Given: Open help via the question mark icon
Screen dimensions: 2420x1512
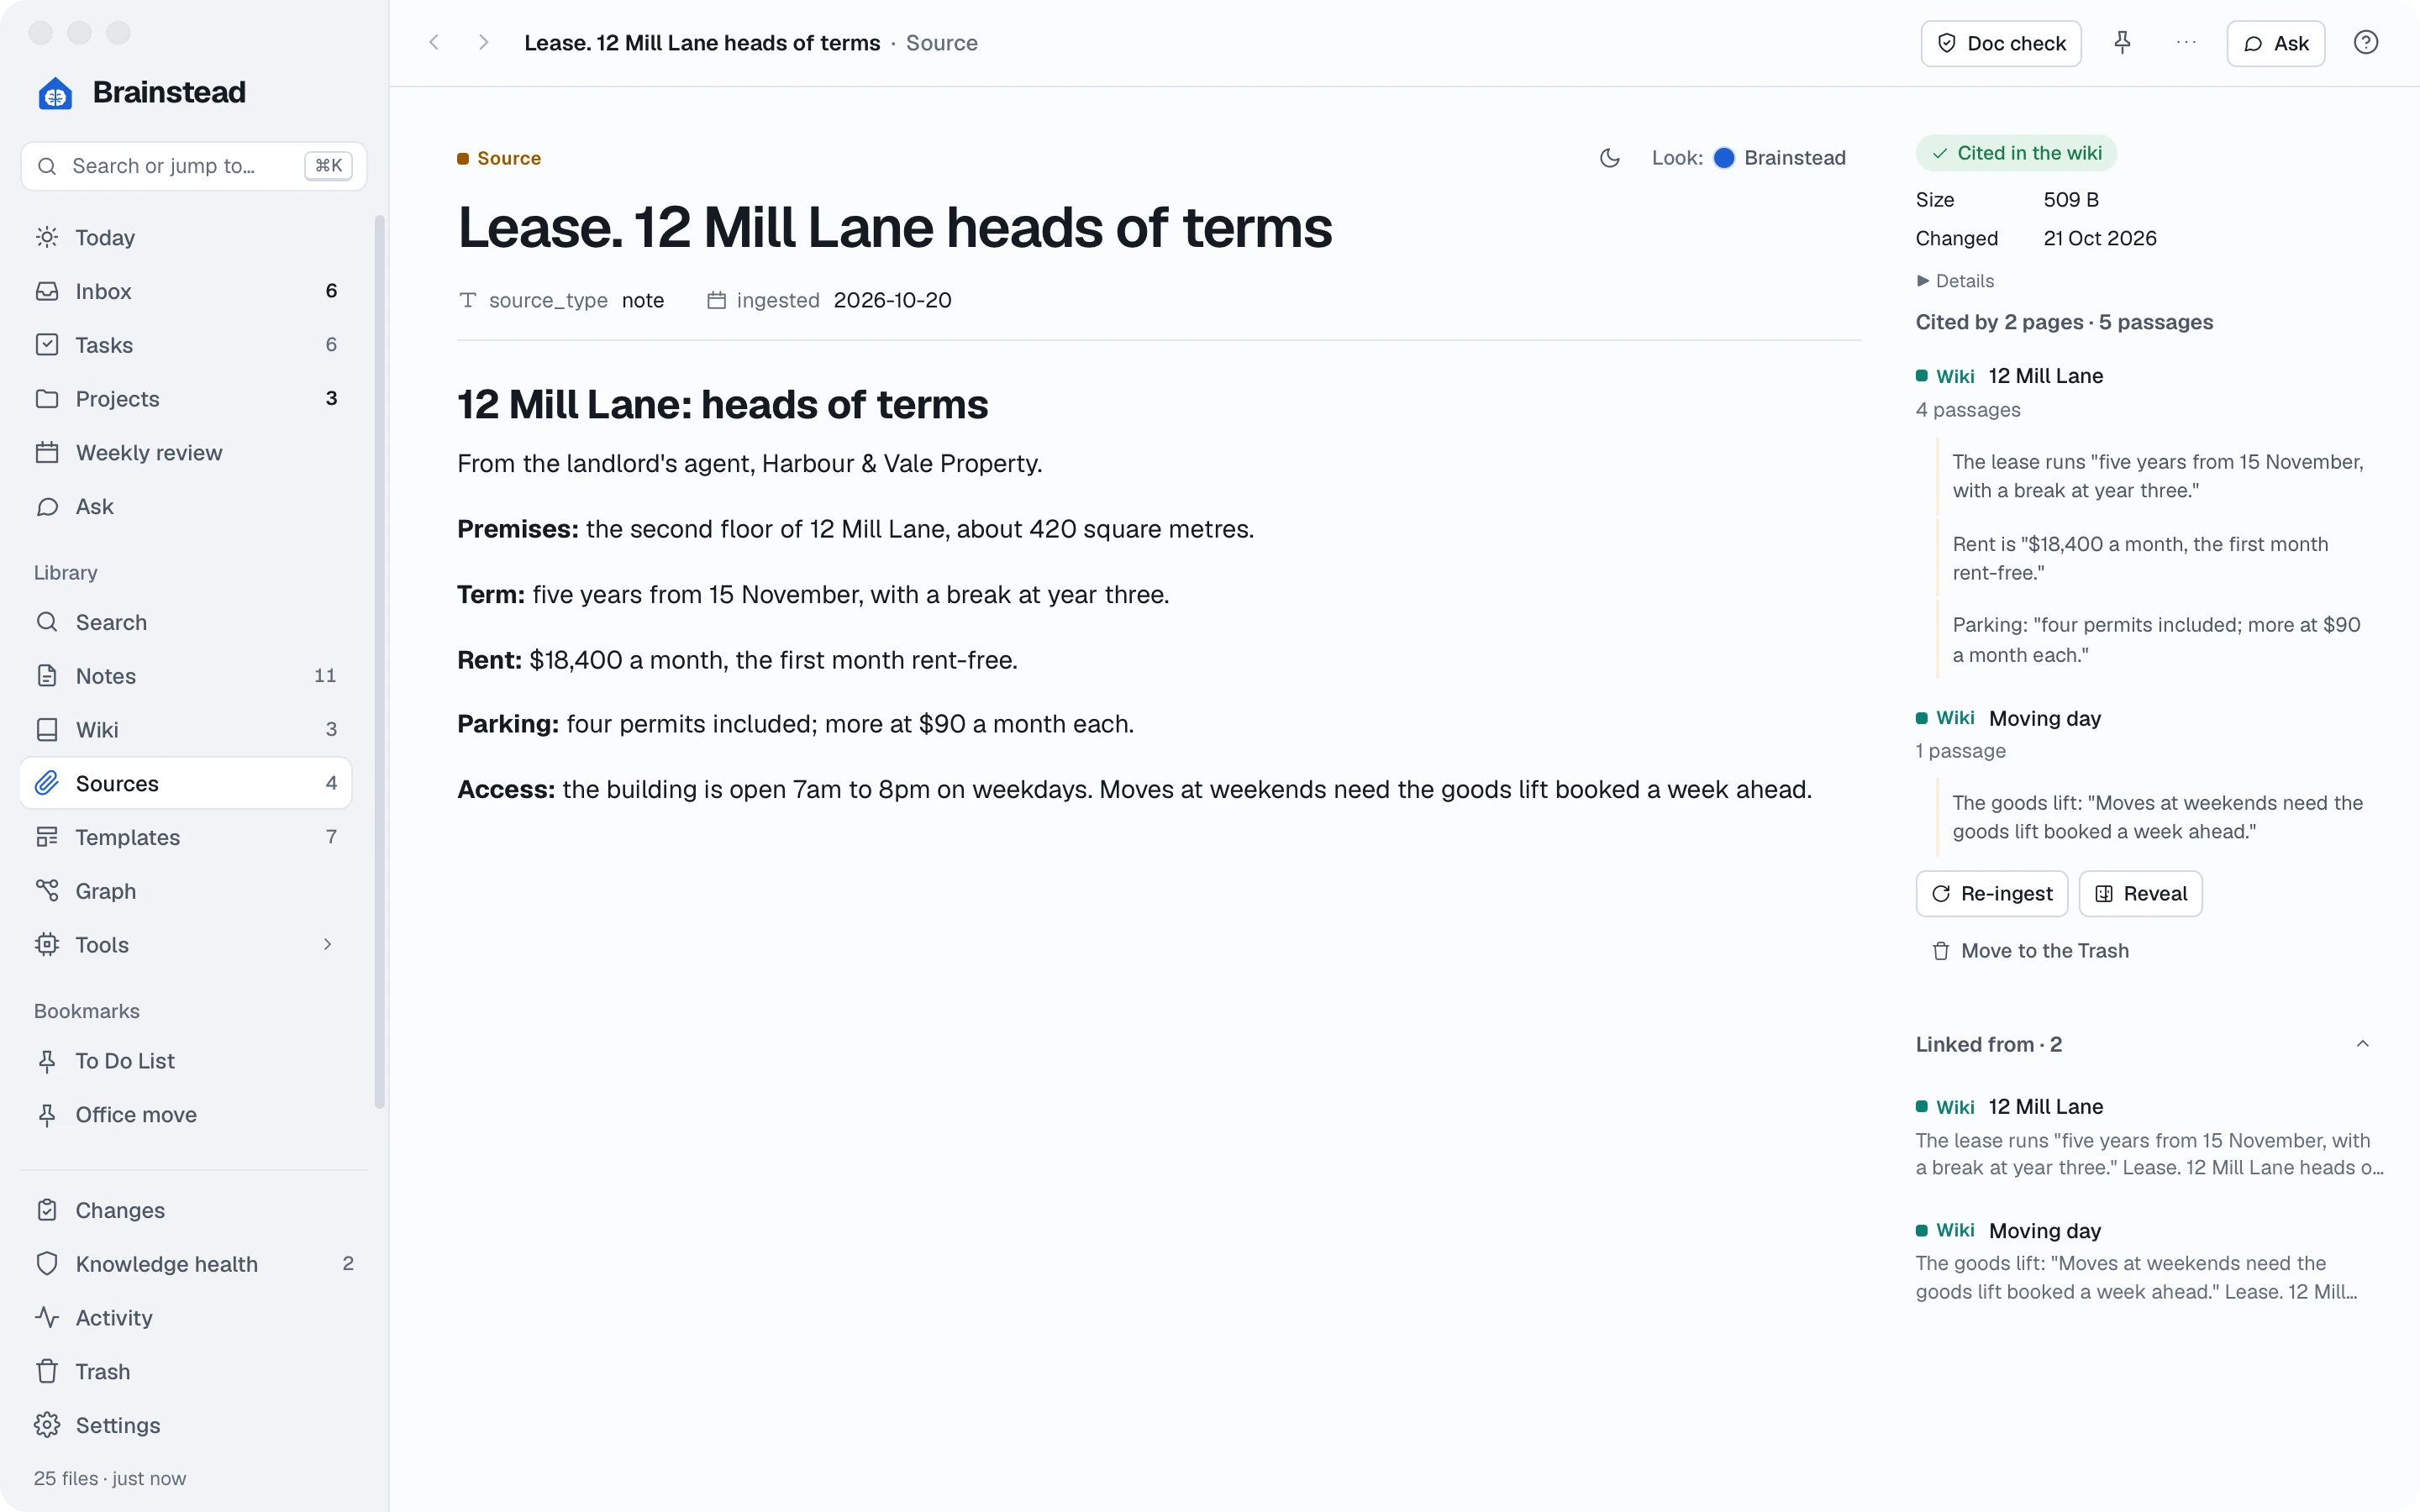Looking at the screenshot, I should 2365,43.
